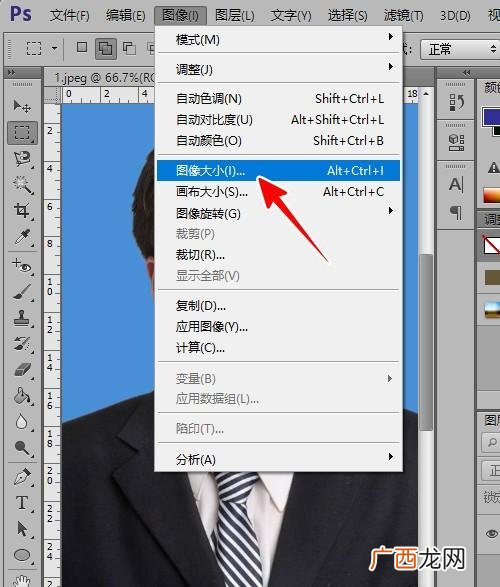Select the Paint Bucket tool
This screenshot has width=500, height=587.
click(x=22, y=396)
